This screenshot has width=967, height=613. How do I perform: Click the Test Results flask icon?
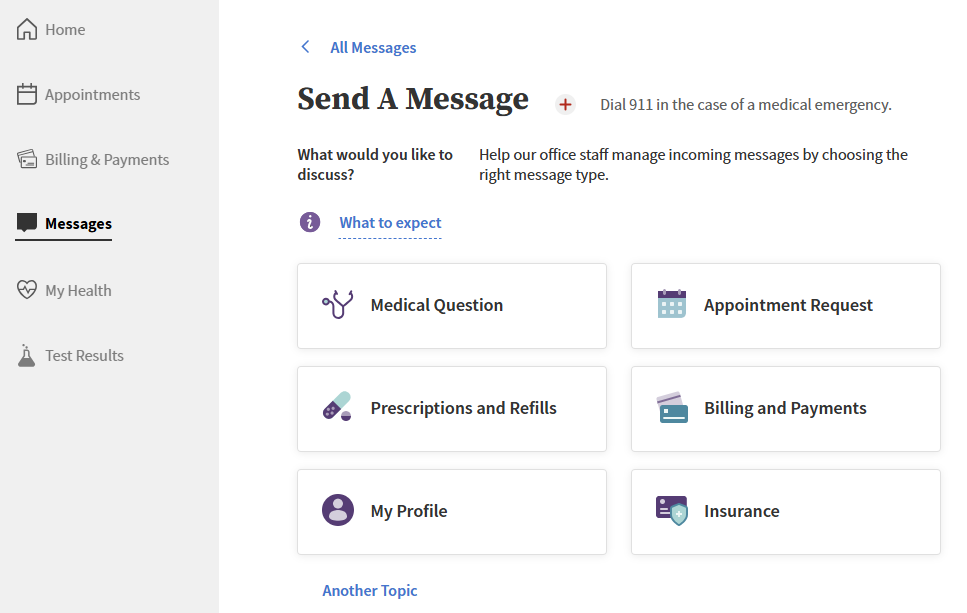[26, 354]
